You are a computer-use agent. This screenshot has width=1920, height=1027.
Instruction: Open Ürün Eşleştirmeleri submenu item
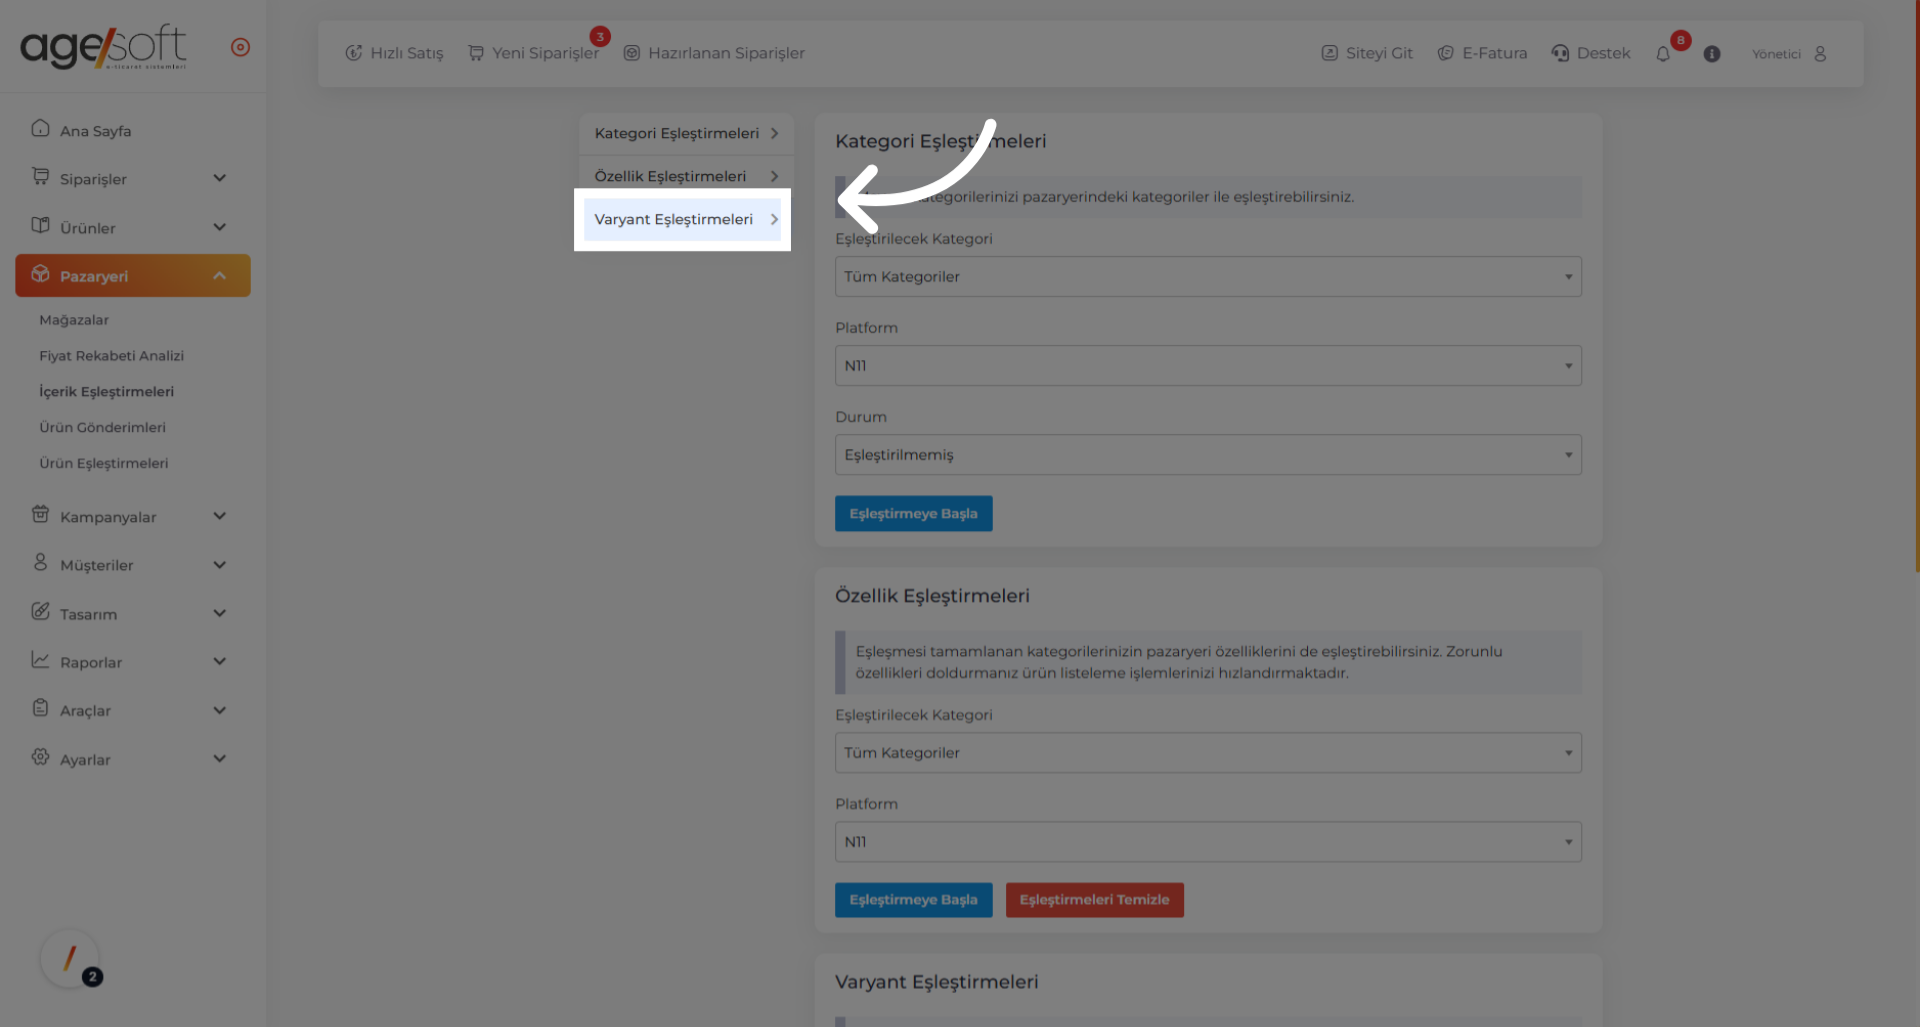click(103, 463)
